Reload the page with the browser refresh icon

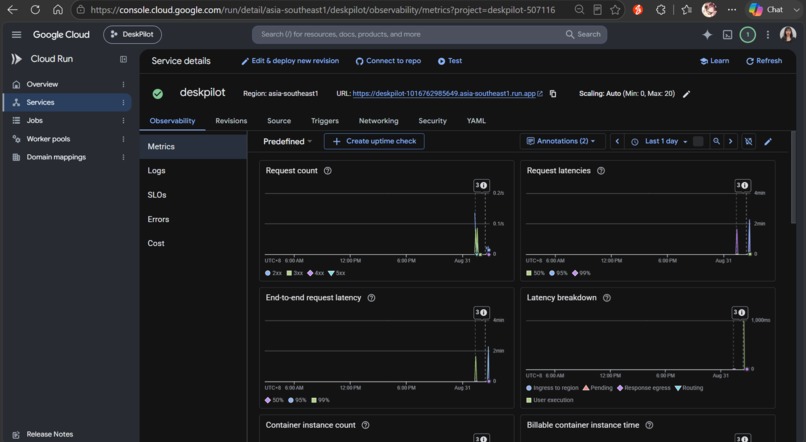click(35, 9)
